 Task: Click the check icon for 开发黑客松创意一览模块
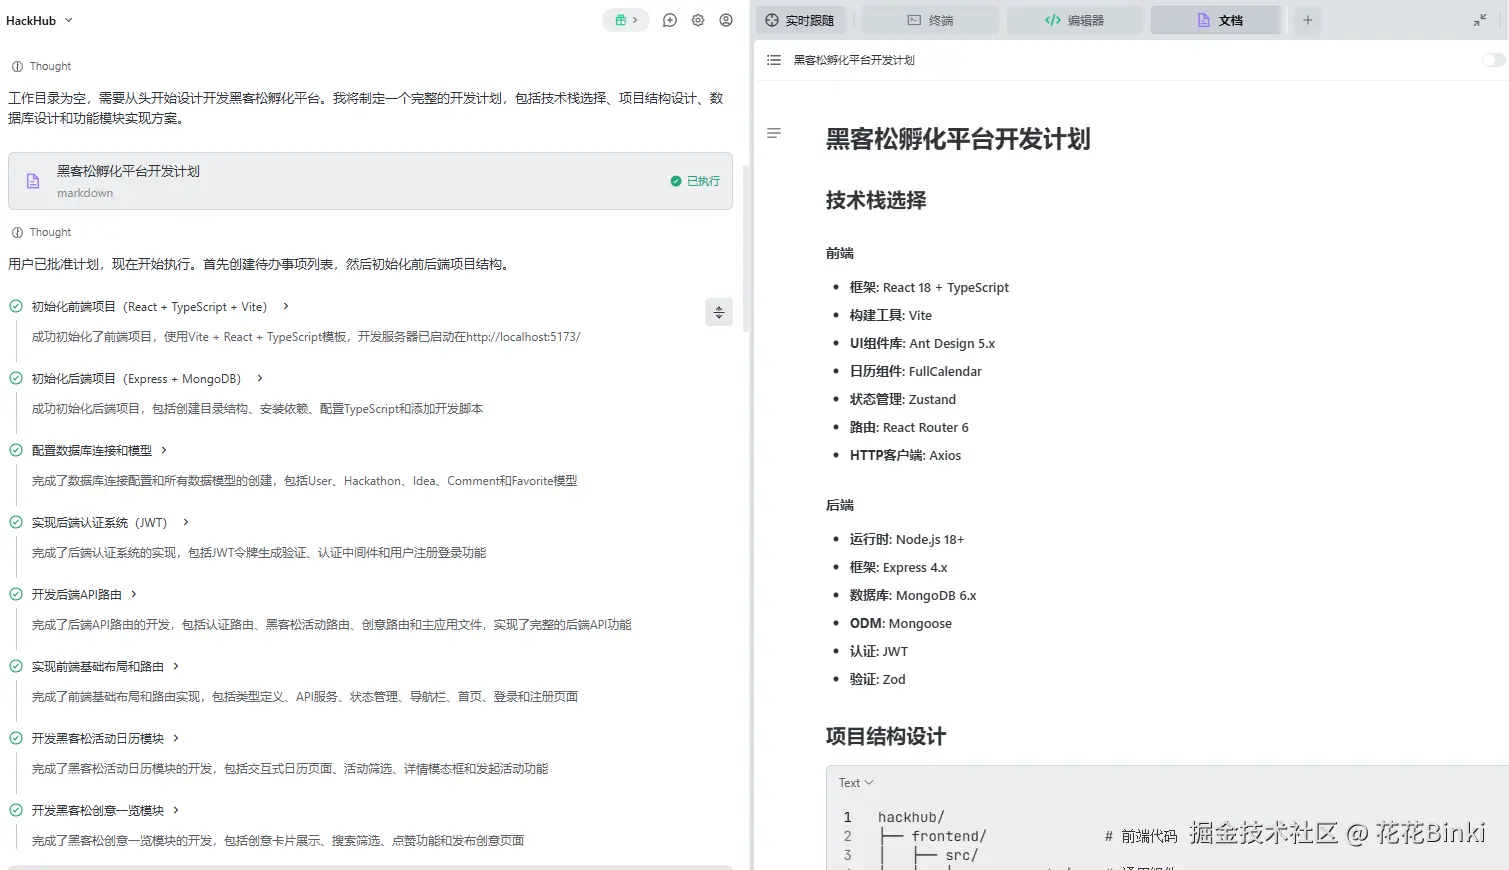pos(16,810)
